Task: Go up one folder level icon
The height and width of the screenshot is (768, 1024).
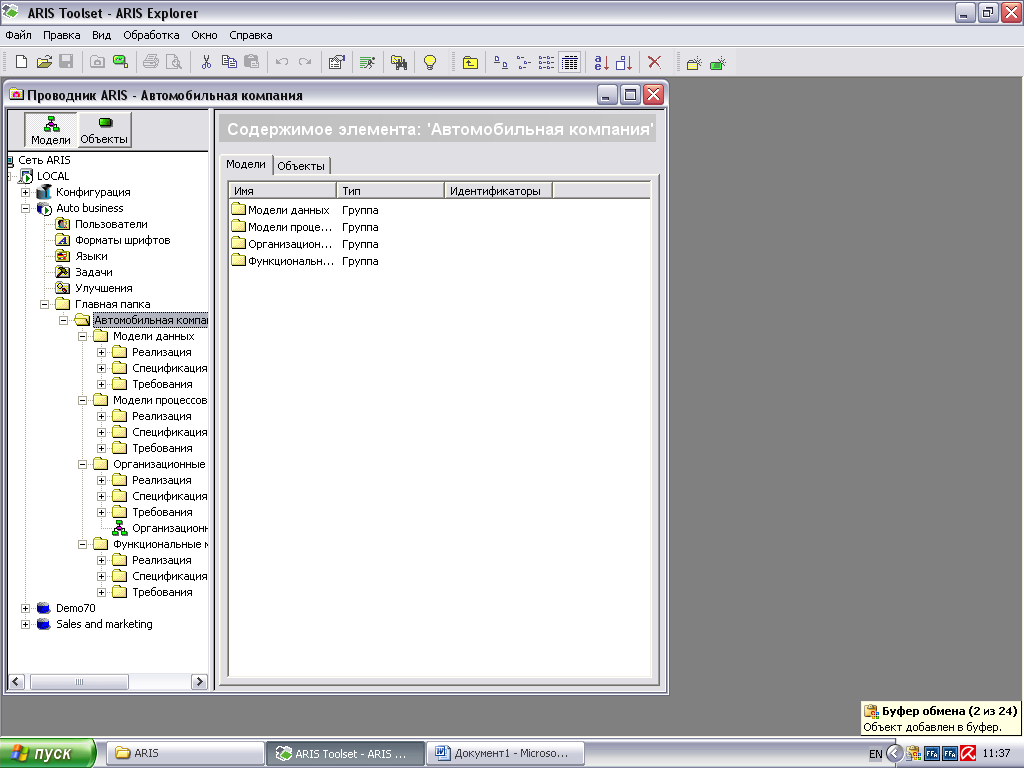Action: (x=470, y=62)
